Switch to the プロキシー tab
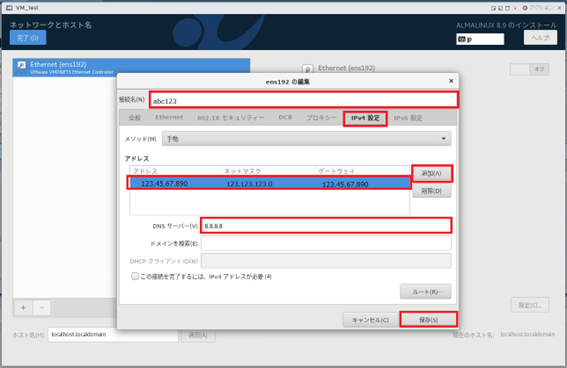The height and width of the screenshot is (368, 567). click(x=321, y=117)
